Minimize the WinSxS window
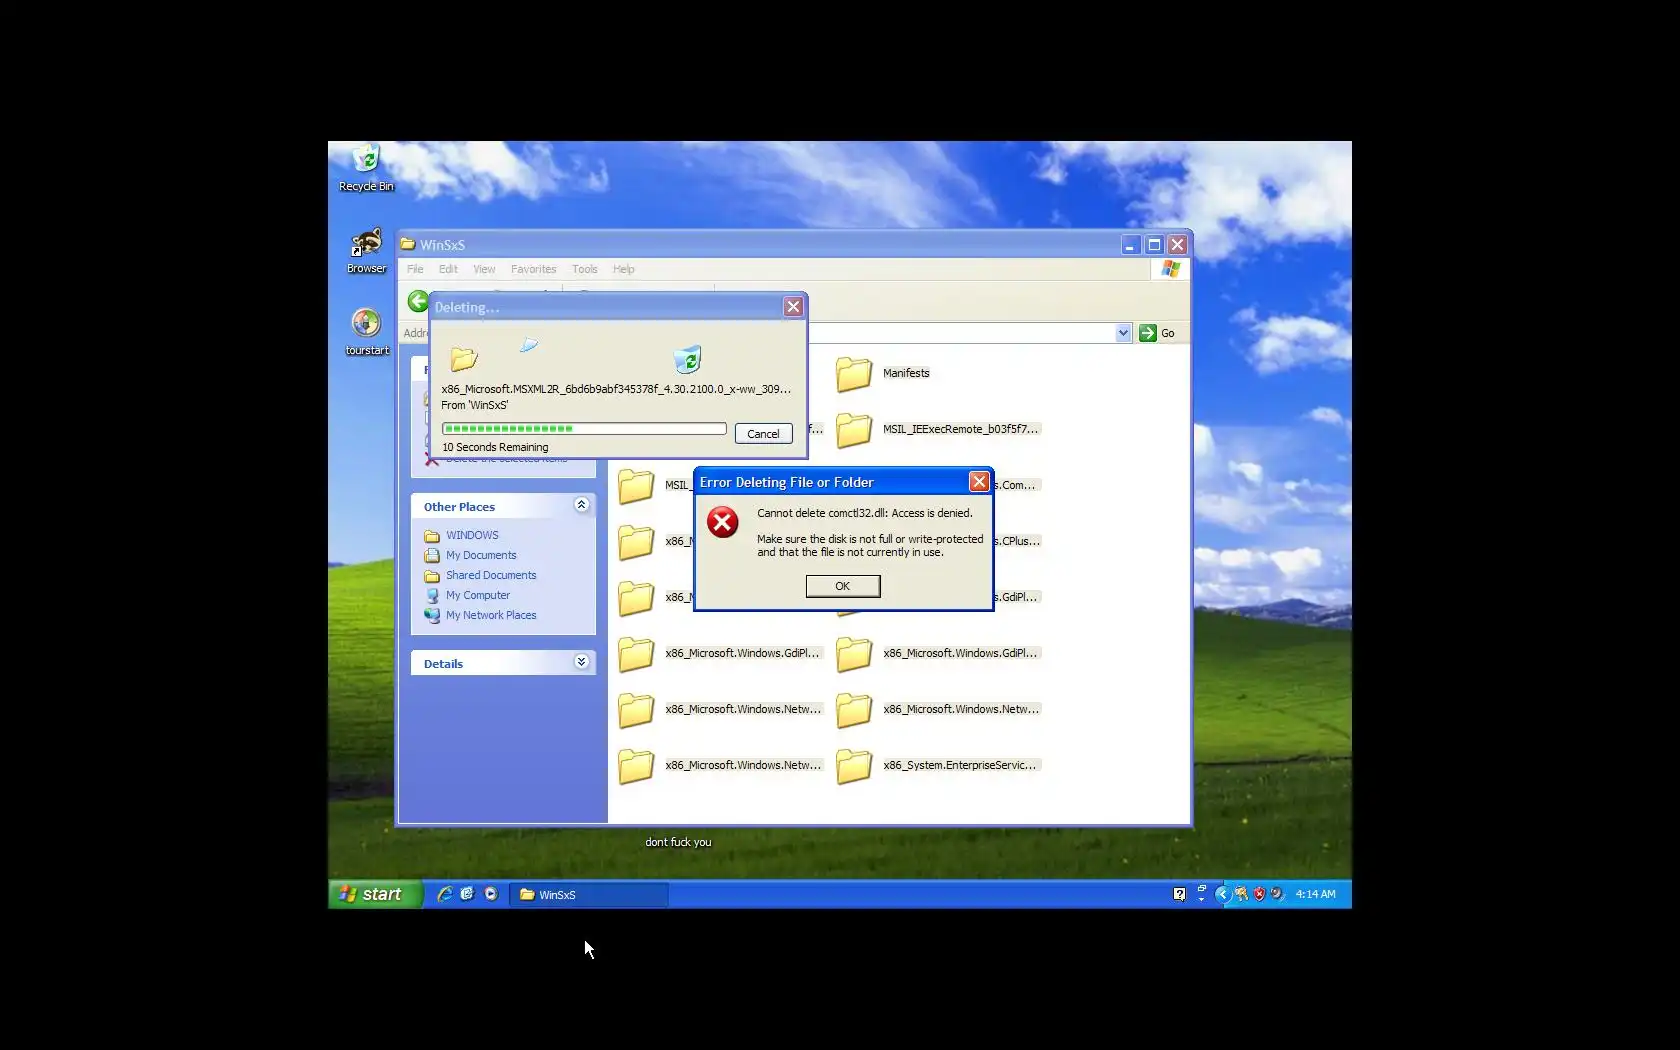1680x1050 pixels. (x=1130, y=245)
